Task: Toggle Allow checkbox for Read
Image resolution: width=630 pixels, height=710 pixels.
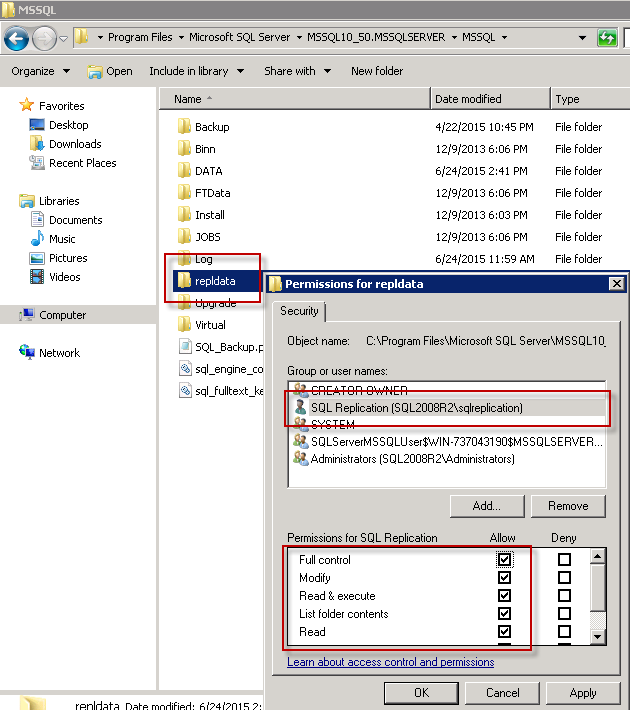Action: (504, 631)
